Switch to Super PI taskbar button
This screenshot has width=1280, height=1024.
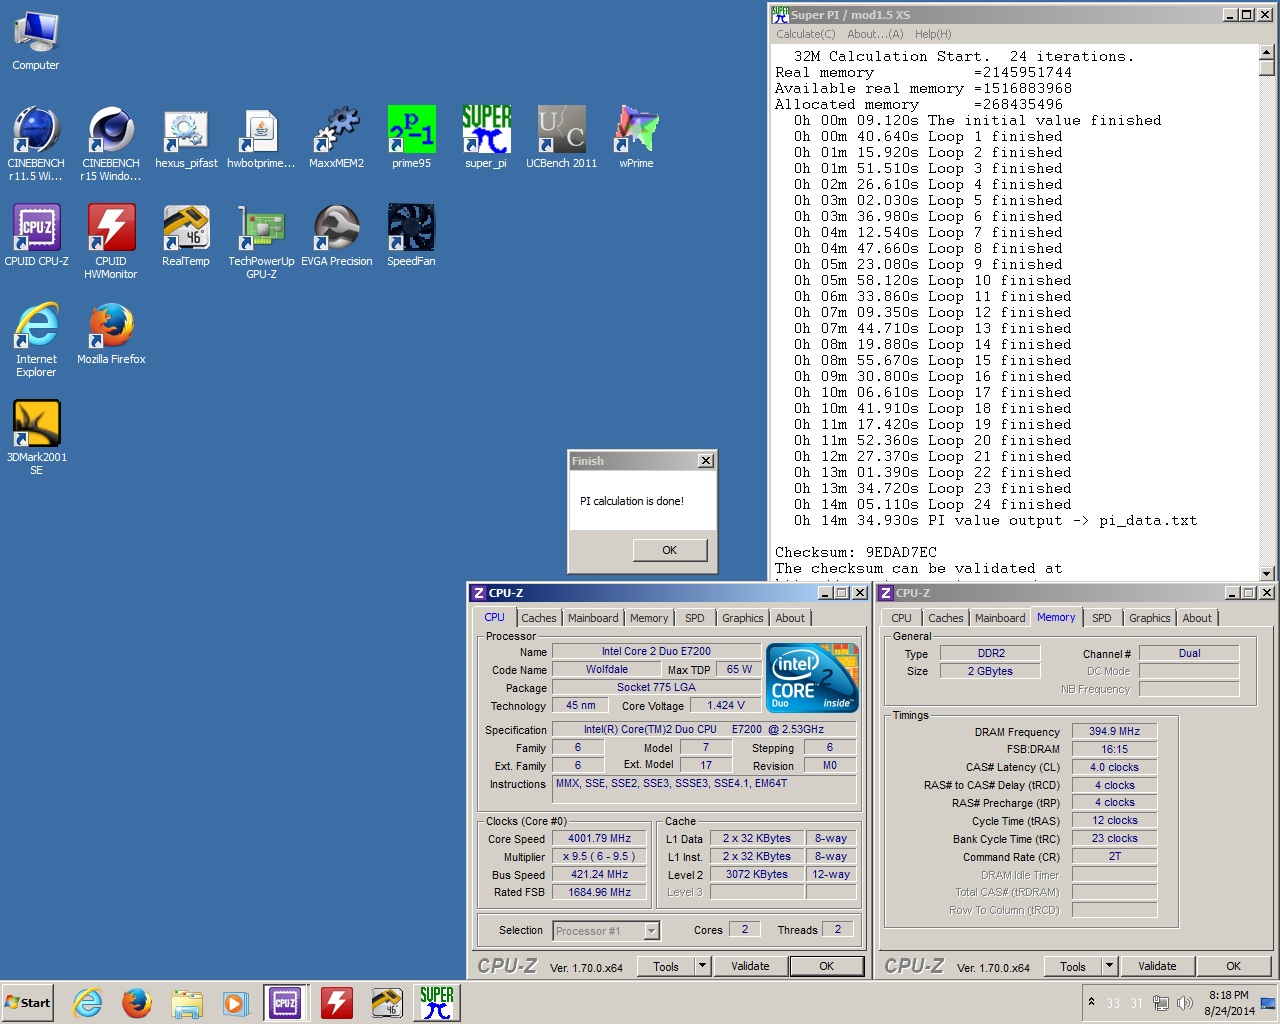click(437, 1003)
